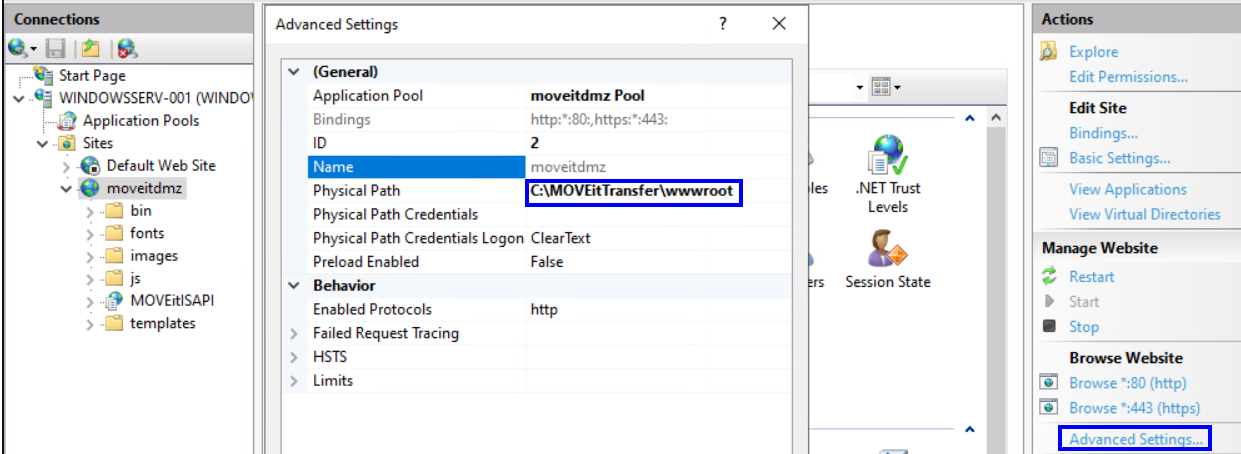Select Physical Path Credentials row
This screenshot has width=1241, height=454.
(x=537, y=214)
